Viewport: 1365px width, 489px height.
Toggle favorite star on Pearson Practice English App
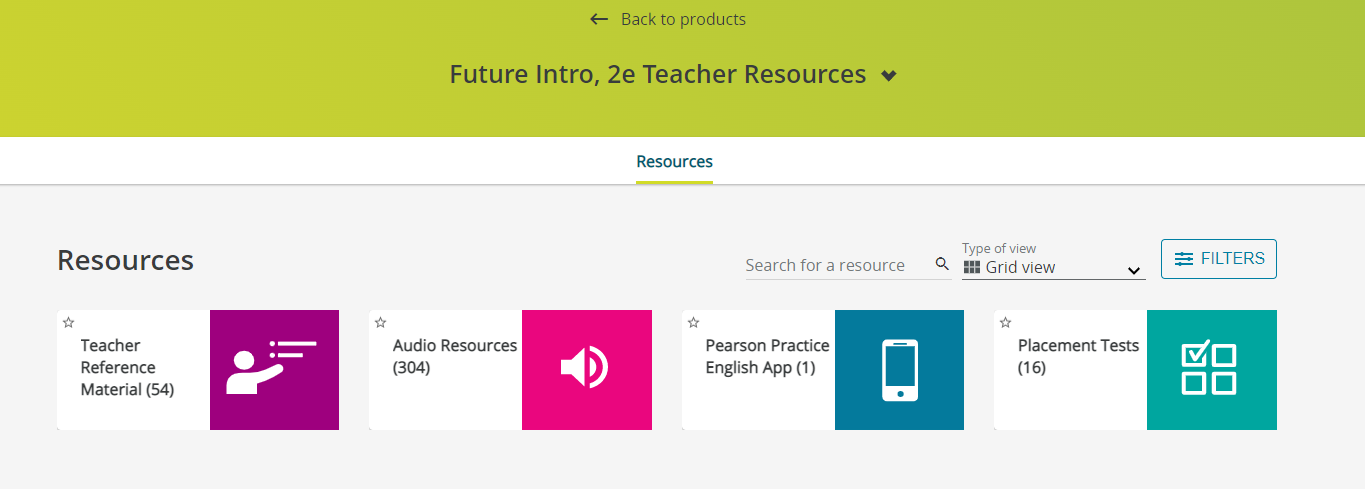(x=693, y=322)
